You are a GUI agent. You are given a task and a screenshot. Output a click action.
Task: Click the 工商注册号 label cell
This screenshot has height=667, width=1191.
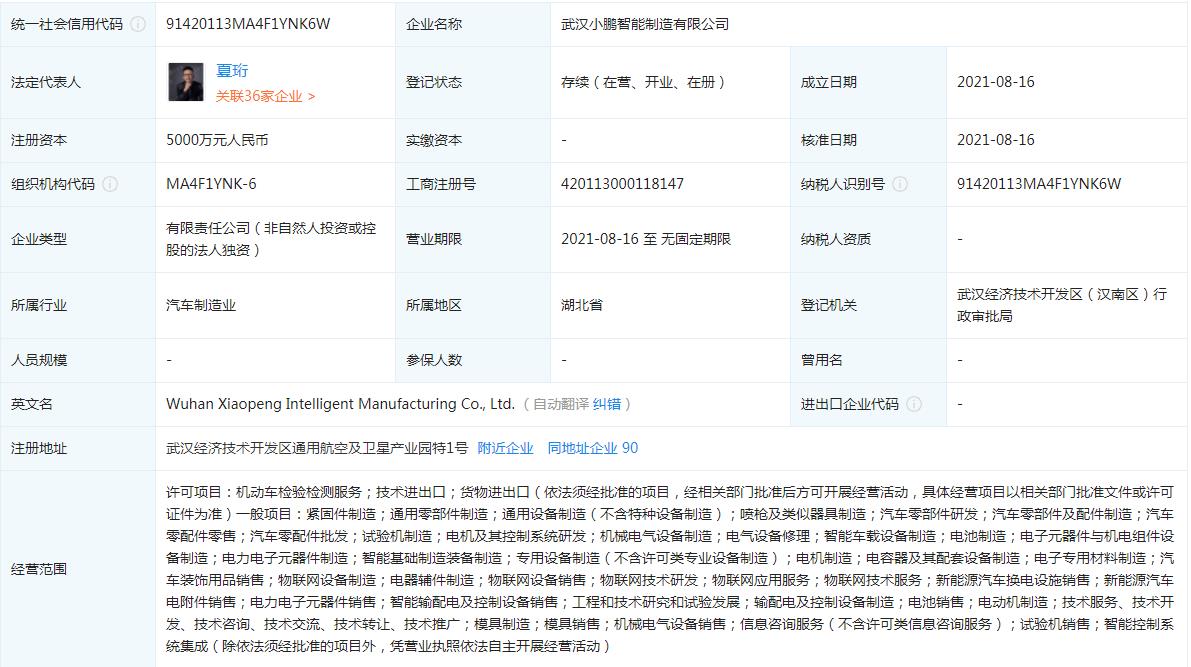point(472,184)
